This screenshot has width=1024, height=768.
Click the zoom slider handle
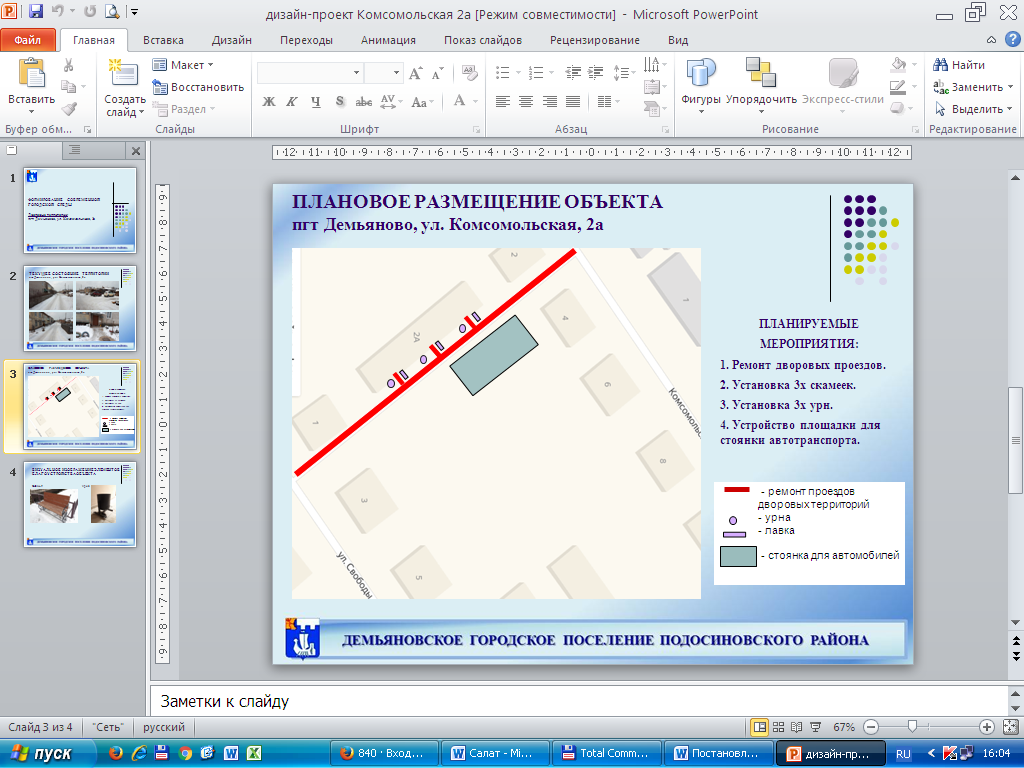912,726
